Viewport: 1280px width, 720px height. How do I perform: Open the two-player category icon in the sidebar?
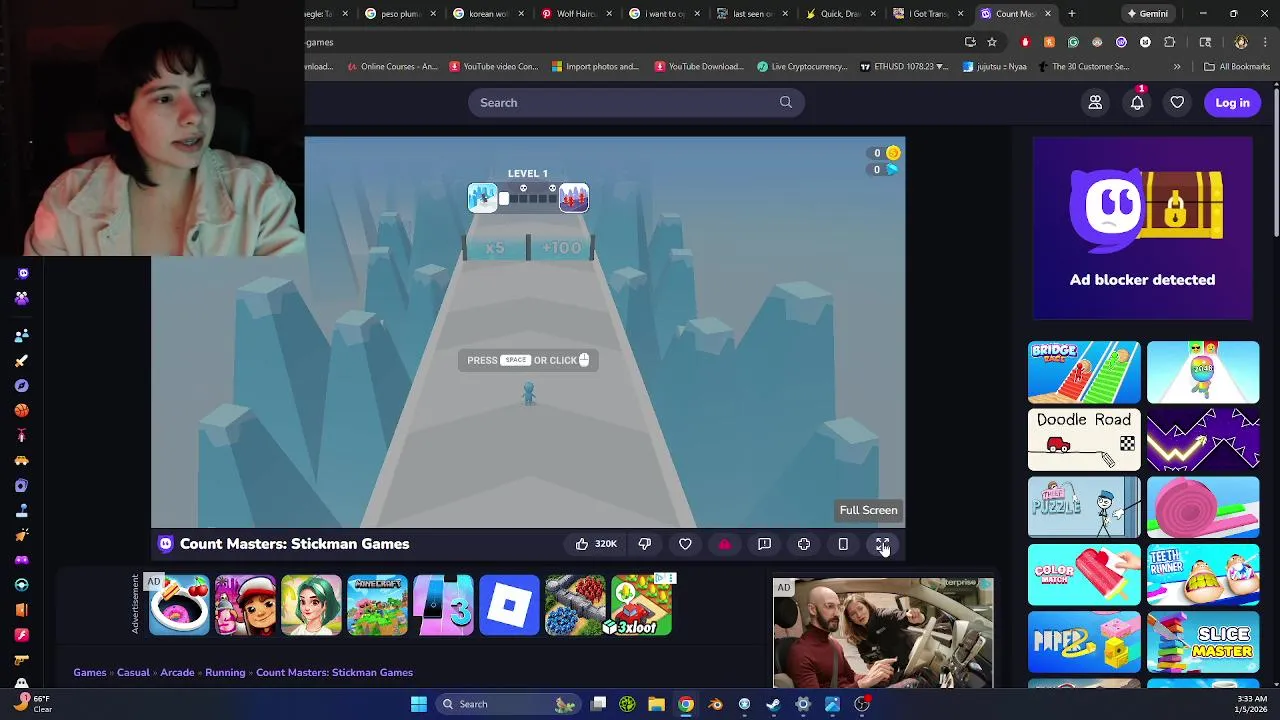[x=22, y=335]
